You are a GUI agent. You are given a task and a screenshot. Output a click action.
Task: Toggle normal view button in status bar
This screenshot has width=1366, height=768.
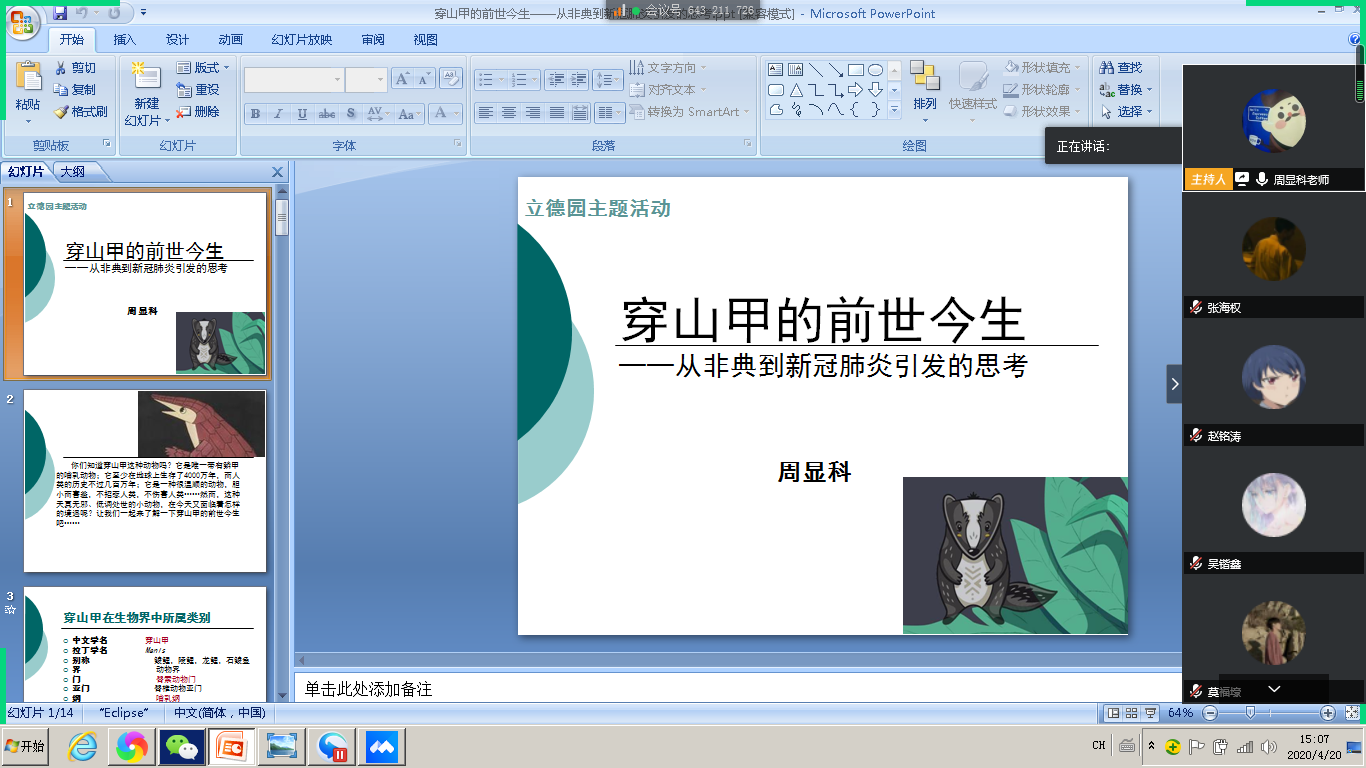(x=1113, y=713)
